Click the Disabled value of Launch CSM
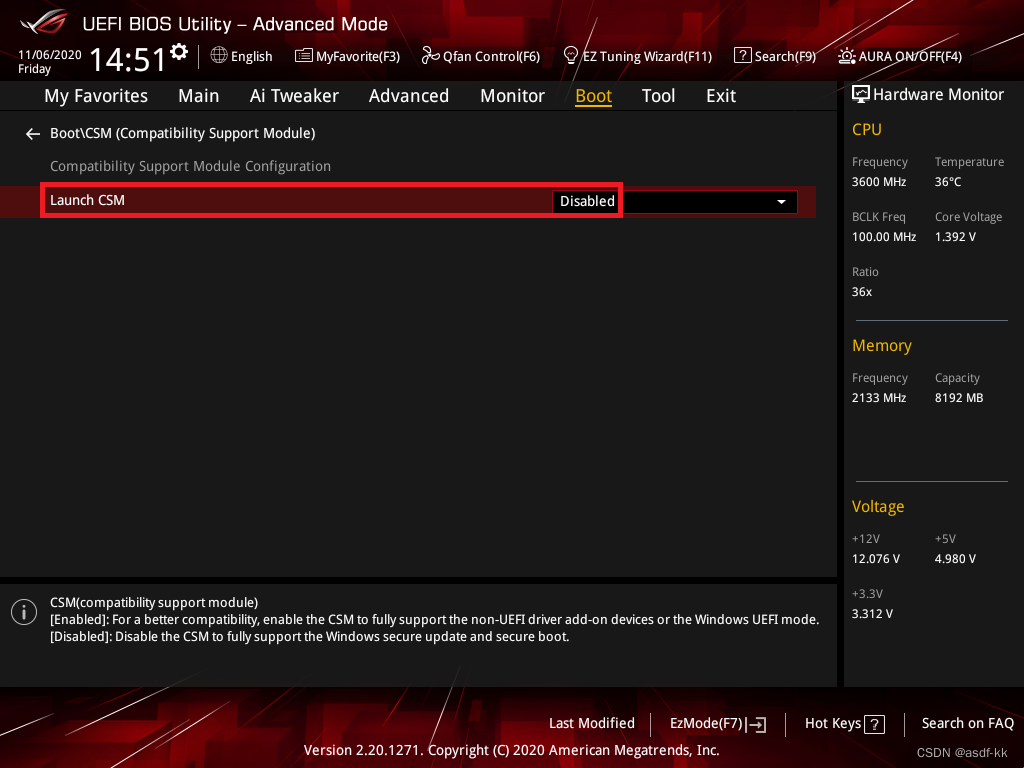This screenshot has height=768, width=1024. [587, 201]
